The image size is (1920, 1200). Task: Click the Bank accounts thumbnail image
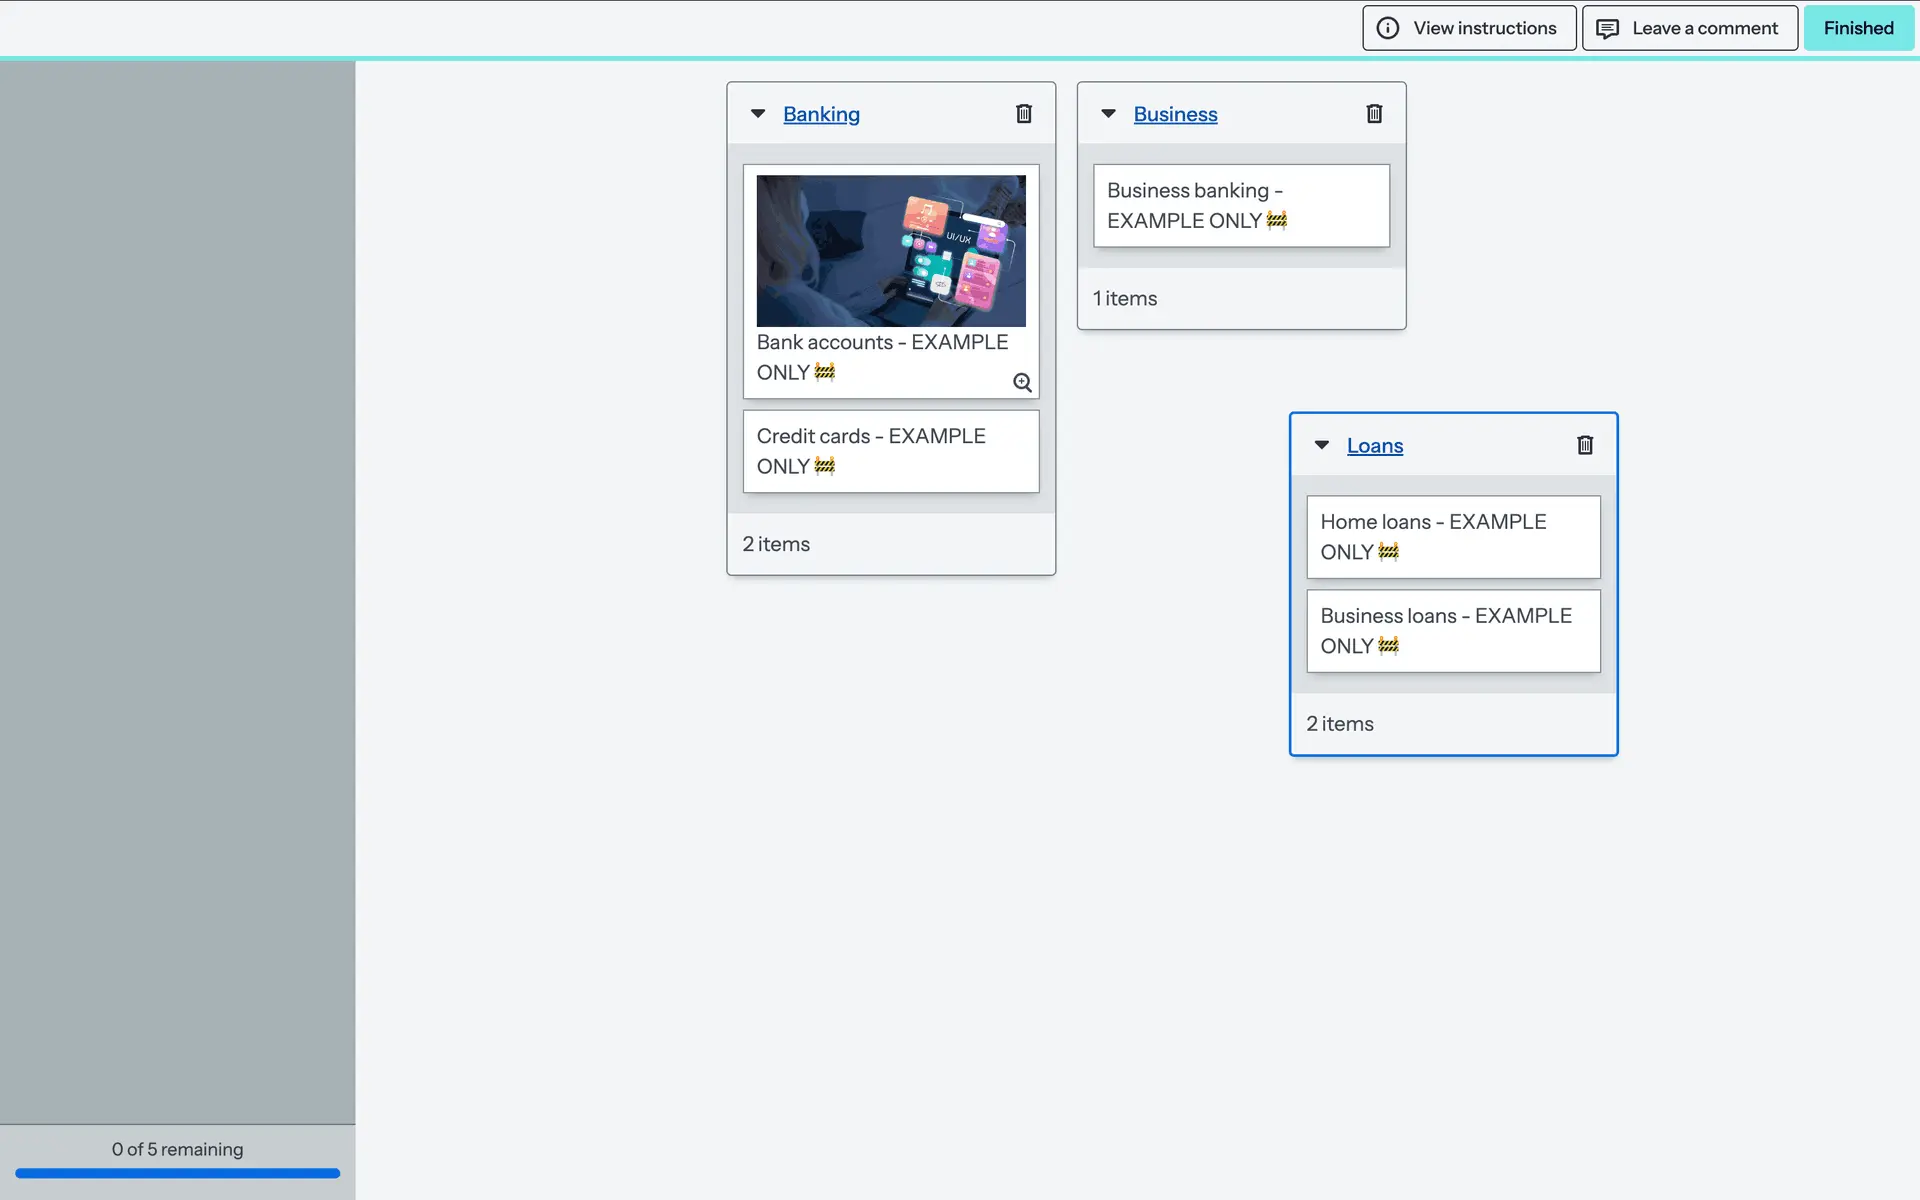(890, 251)
